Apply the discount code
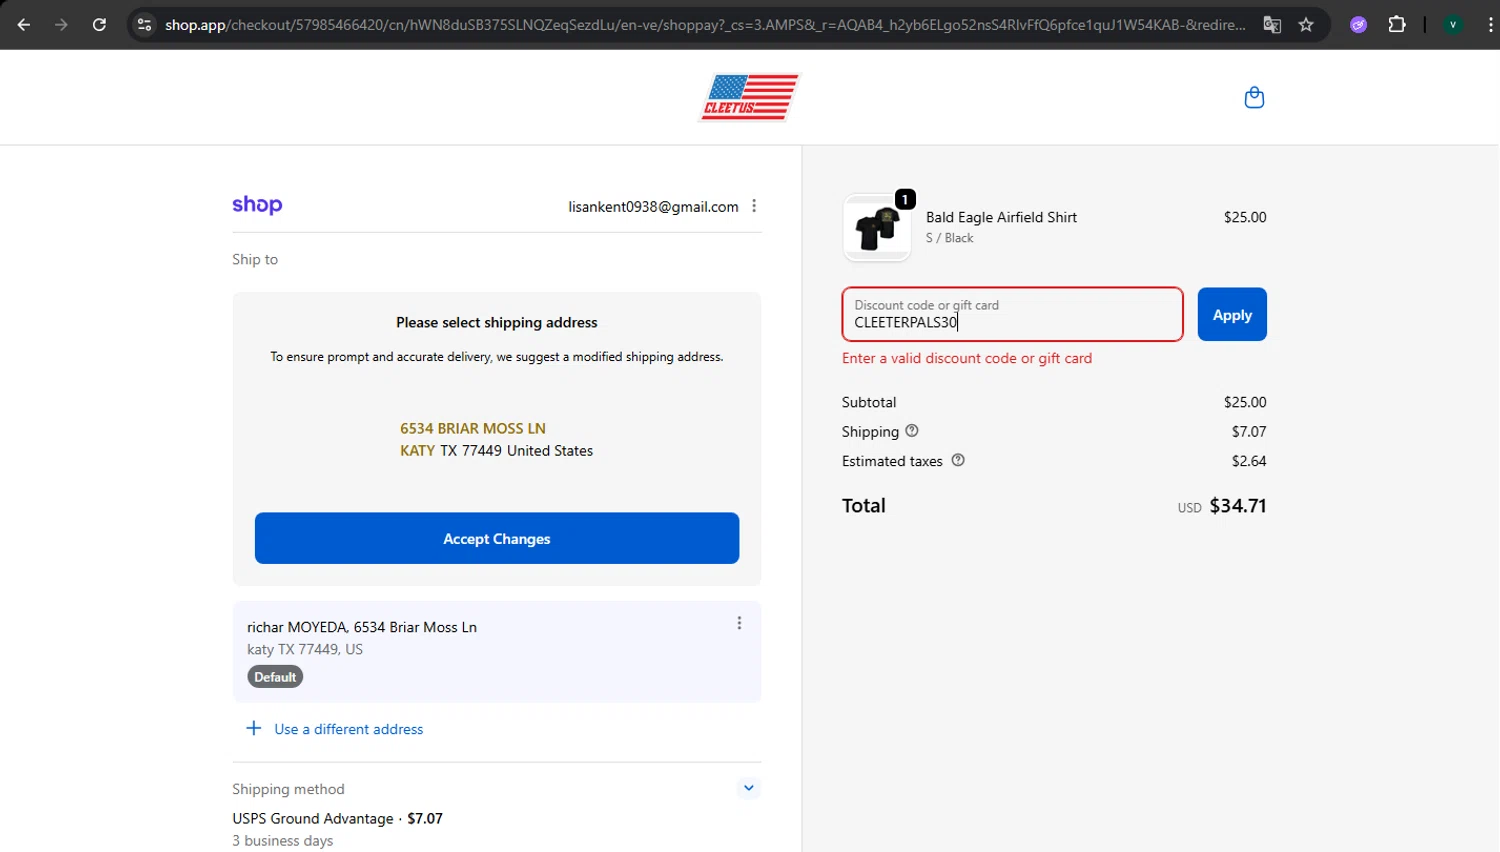1500x852 pixels. pyautogui.click(x=1232, y=314)
